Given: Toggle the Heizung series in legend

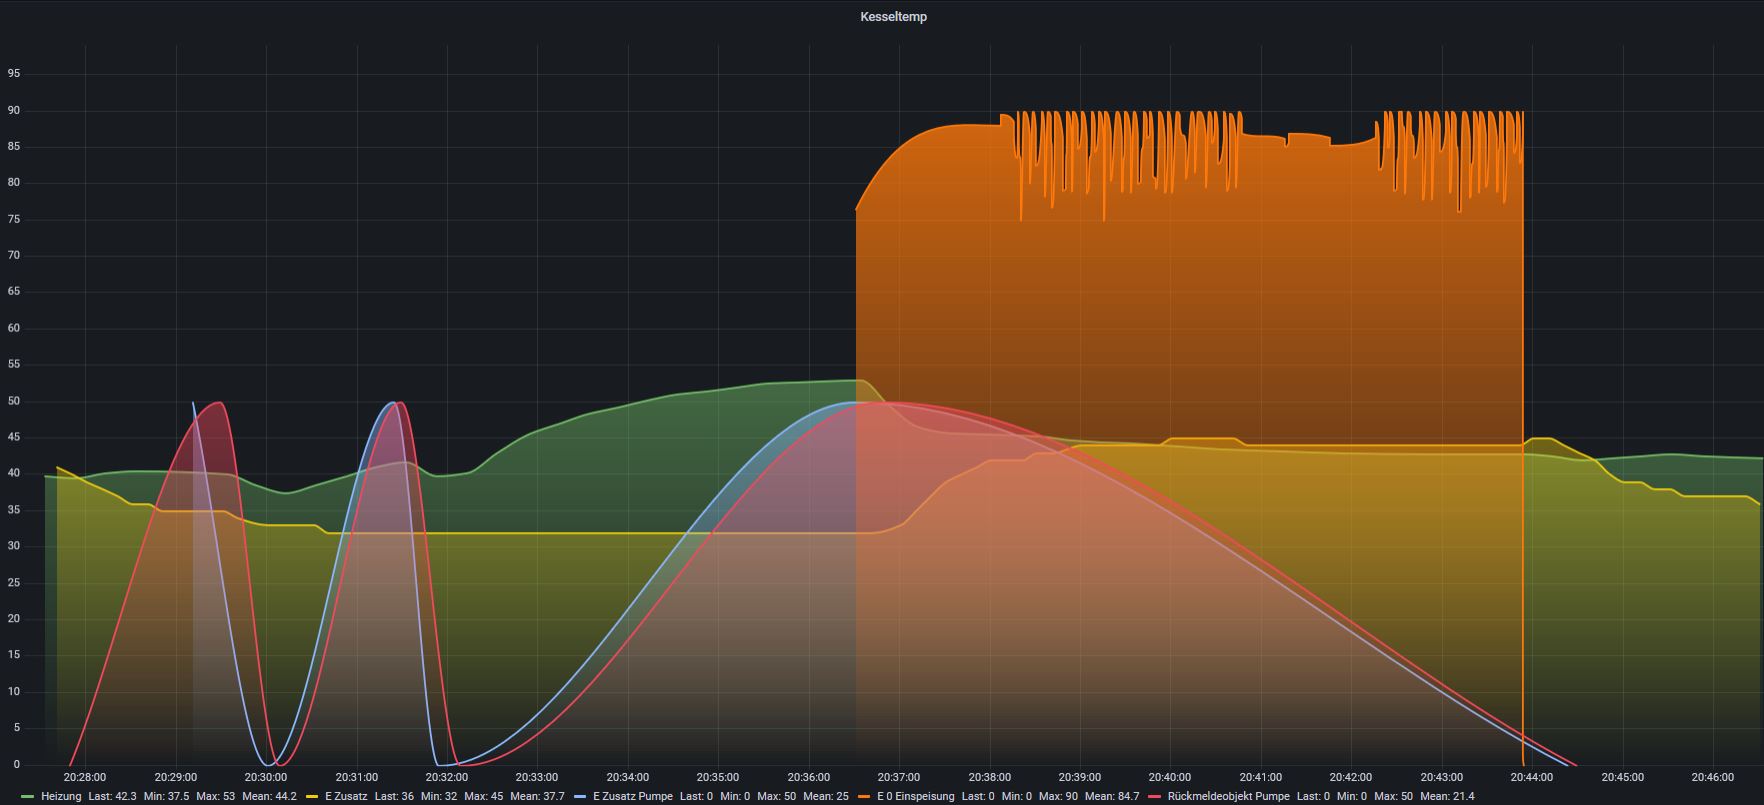Looking at the screenshot, I should click(x=61, y=797).
